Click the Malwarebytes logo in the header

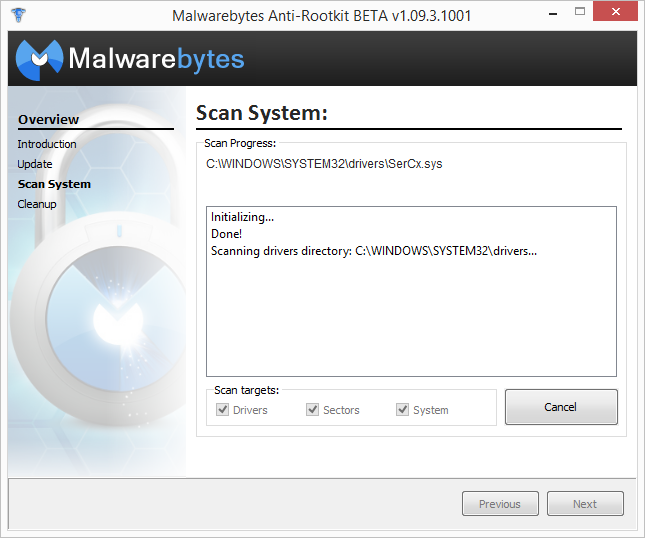pos(130,59)
